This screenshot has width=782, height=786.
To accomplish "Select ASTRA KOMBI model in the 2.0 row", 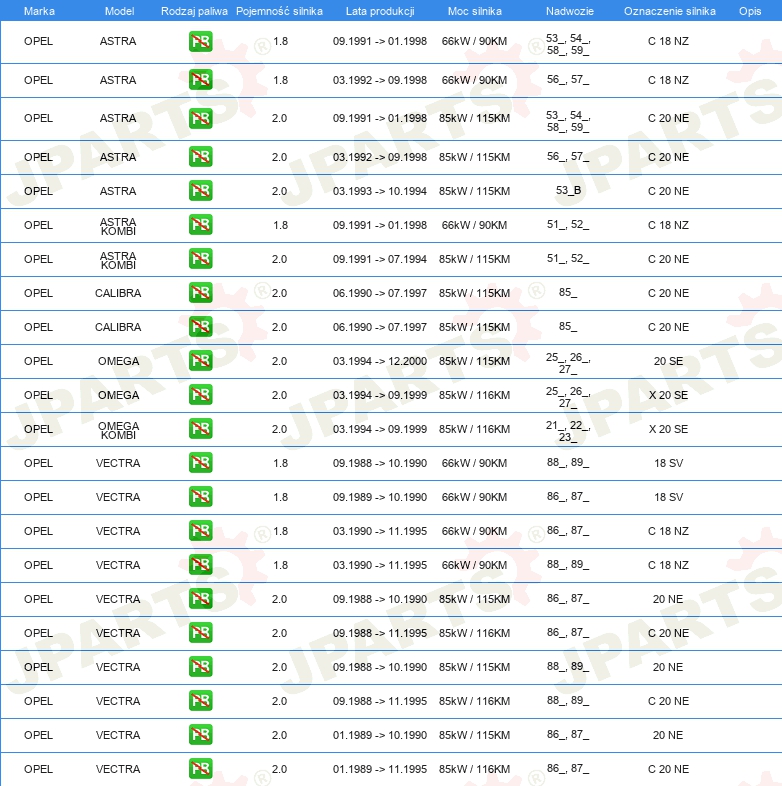I will pos(118,260).
